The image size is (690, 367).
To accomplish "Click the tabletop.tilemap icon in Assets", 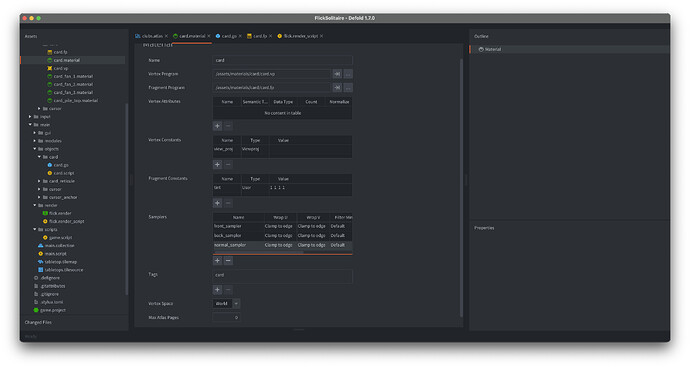I will click(40, 262).
